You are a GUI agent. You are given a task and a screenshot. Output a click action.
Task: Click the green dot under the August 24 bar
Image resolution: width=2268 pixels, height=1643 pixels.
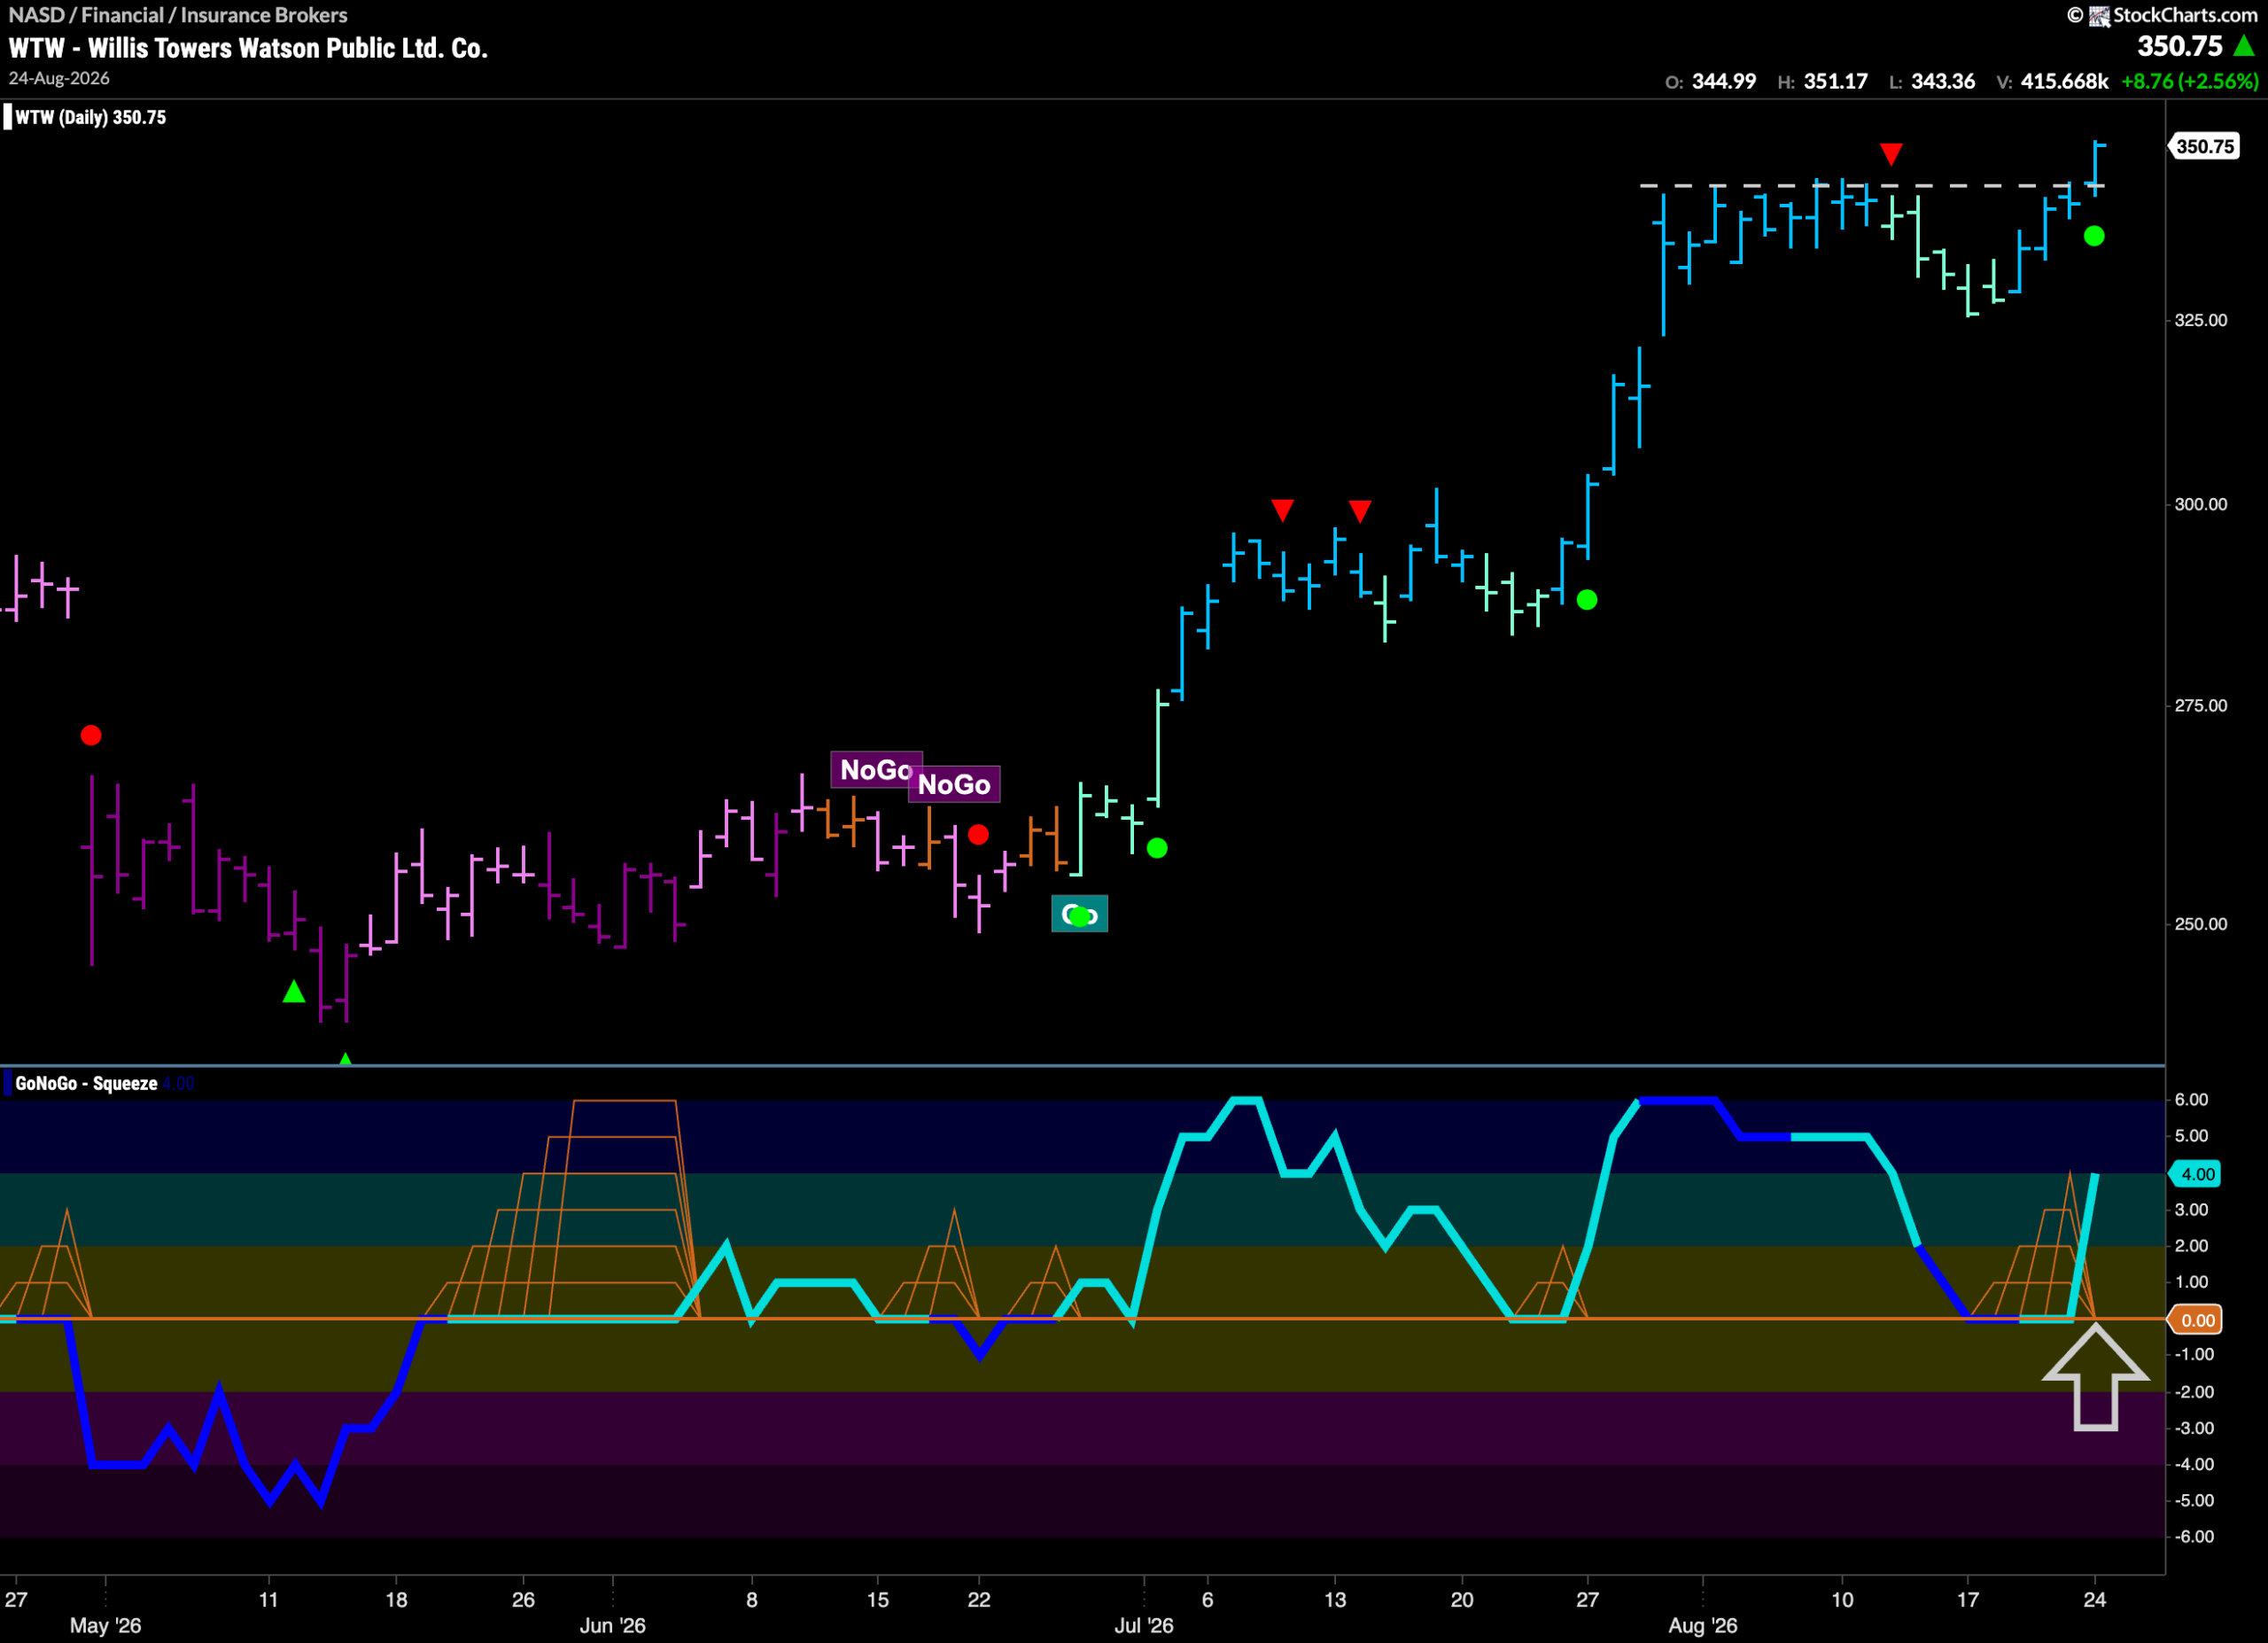coord(2094,236)
